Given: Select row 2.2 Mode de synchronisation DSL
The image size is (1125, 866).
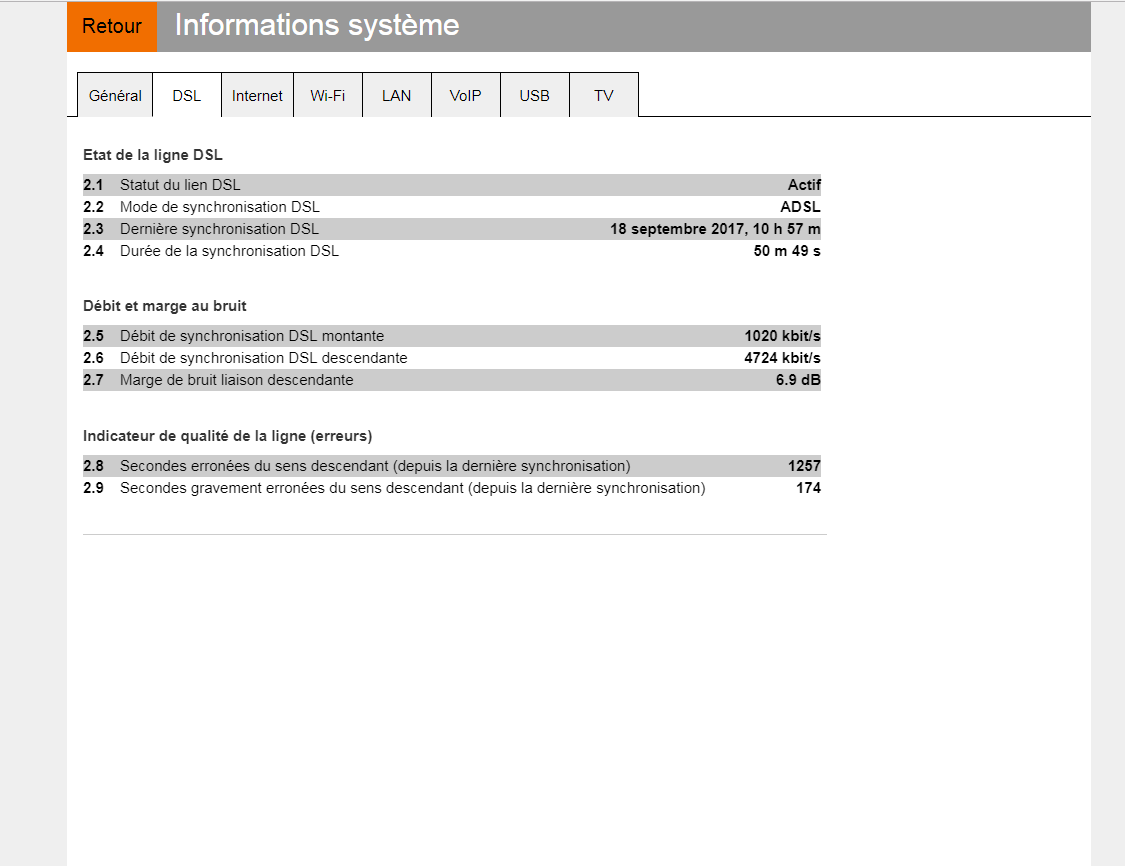Looking at the screenshot, I should [400, 207].
